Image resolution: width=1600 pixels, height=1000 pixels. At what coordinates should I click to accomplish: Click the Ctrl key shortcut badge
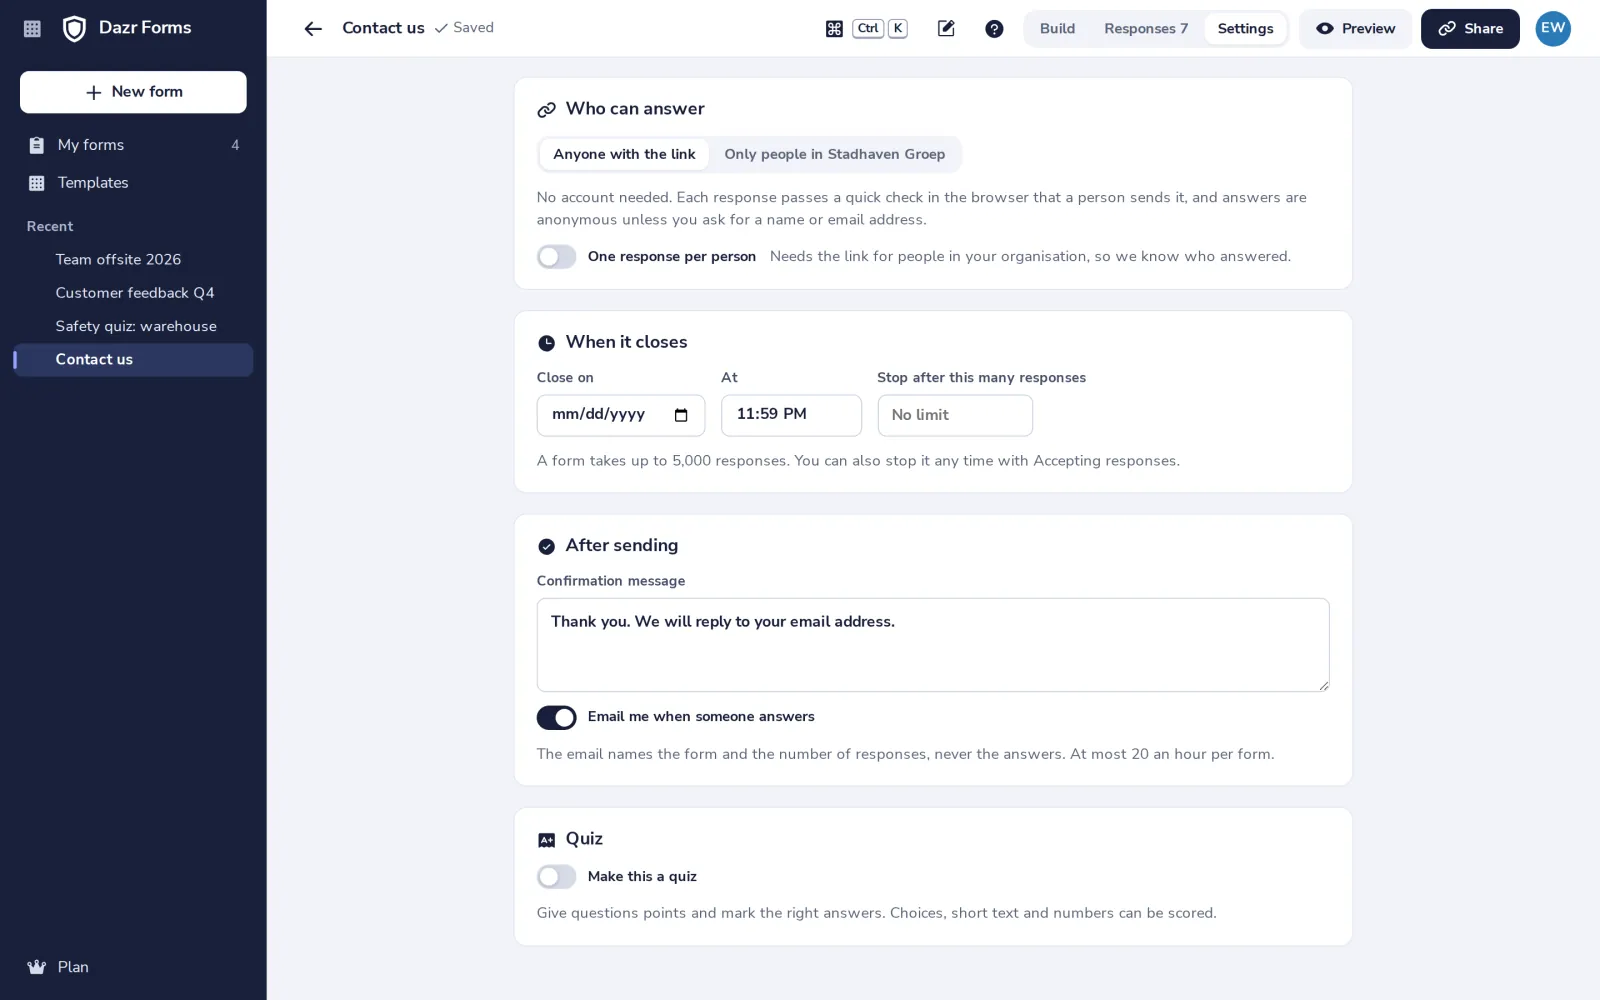[x=868, y=28]
